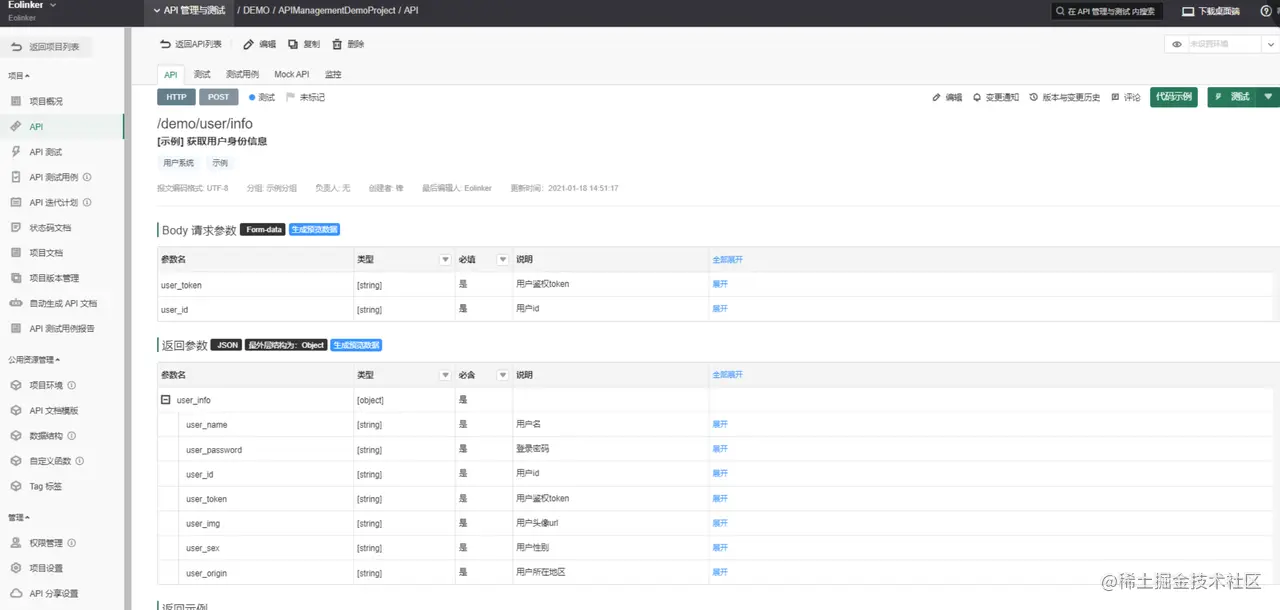Click the pencil 编辑 icon in top toolbar
This screenshot has width=1280, height=610.
tap(249, 44)
